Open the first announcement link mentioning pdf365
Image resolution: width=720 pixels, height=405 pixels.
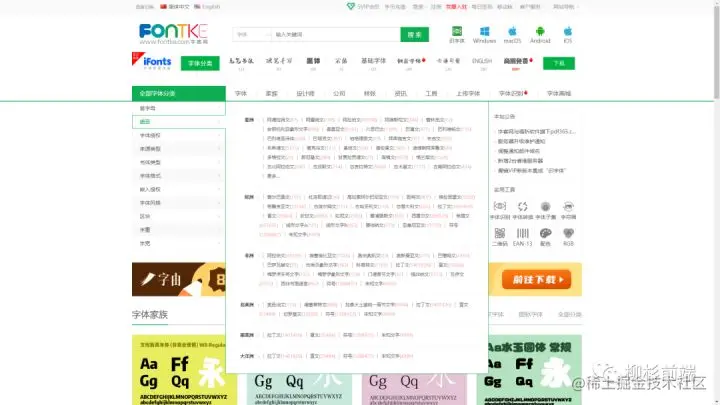[x=536, y=131]
